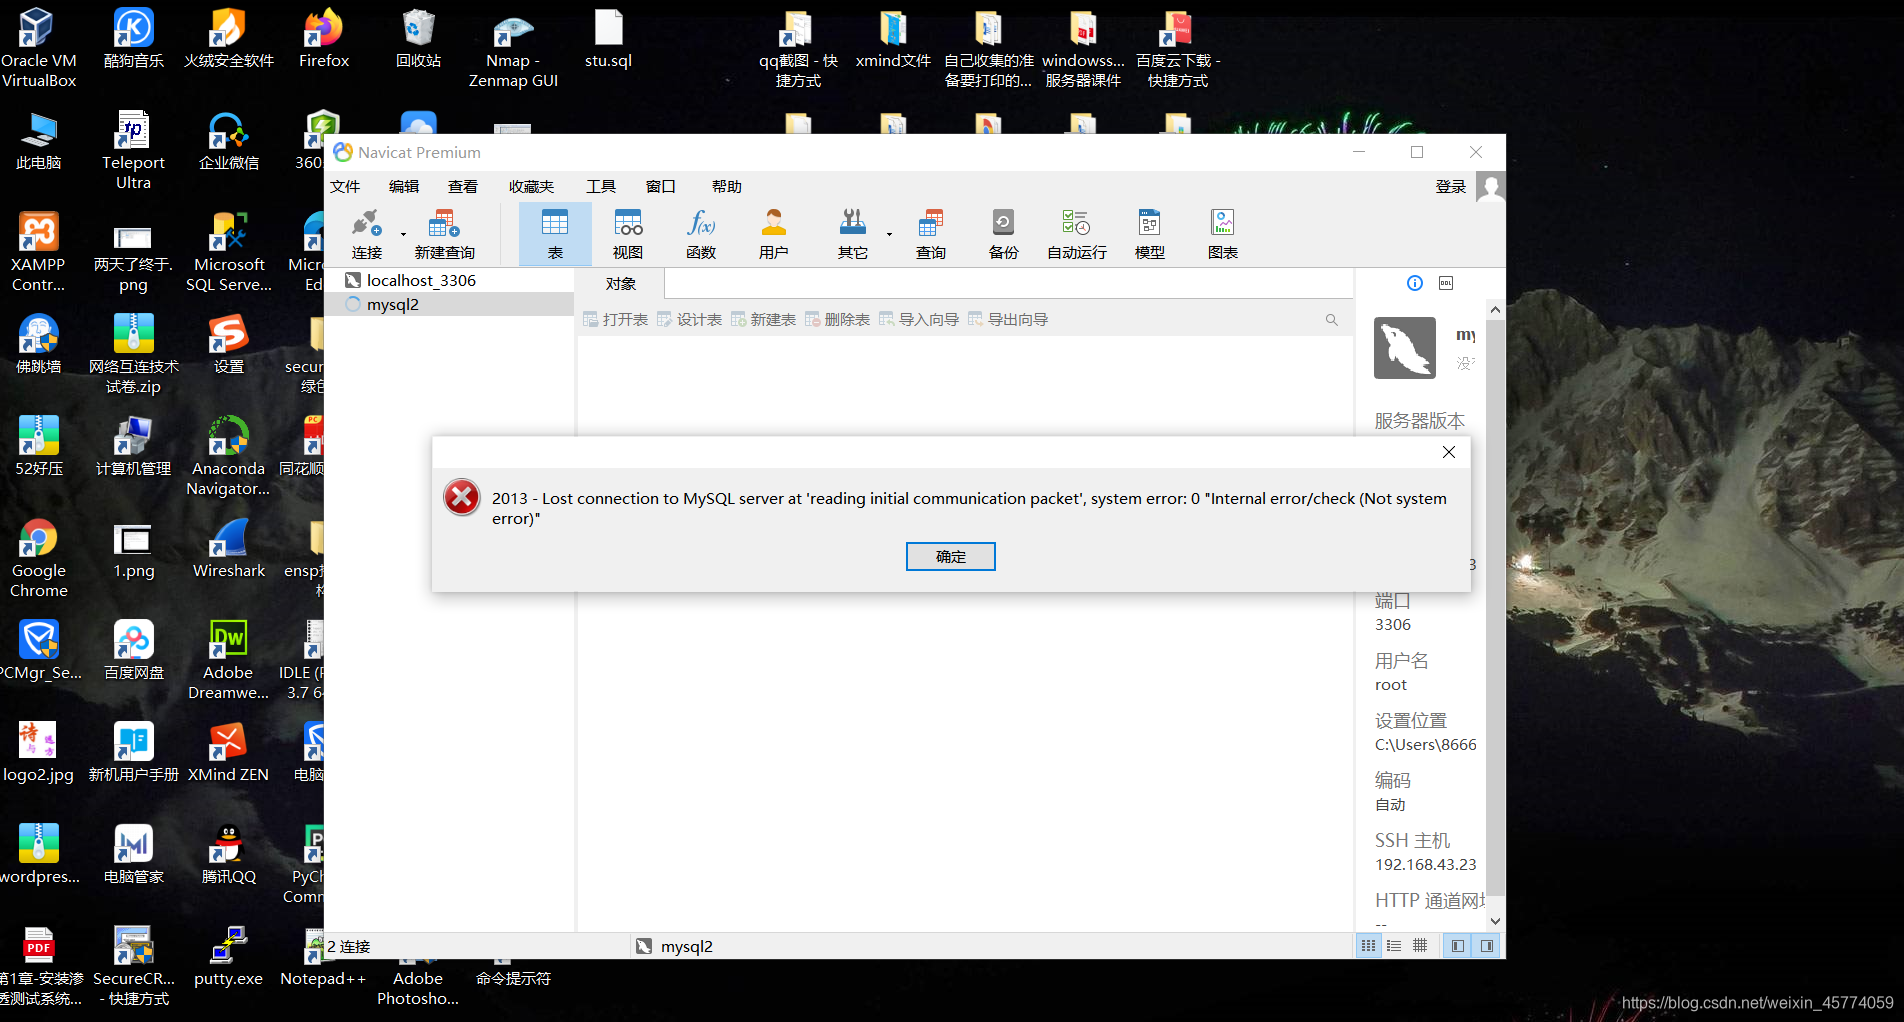Click 新建表 (New Table)
Image resolution: width=1904 pixels, height=1022 pixels.
(x=763, y=319)
